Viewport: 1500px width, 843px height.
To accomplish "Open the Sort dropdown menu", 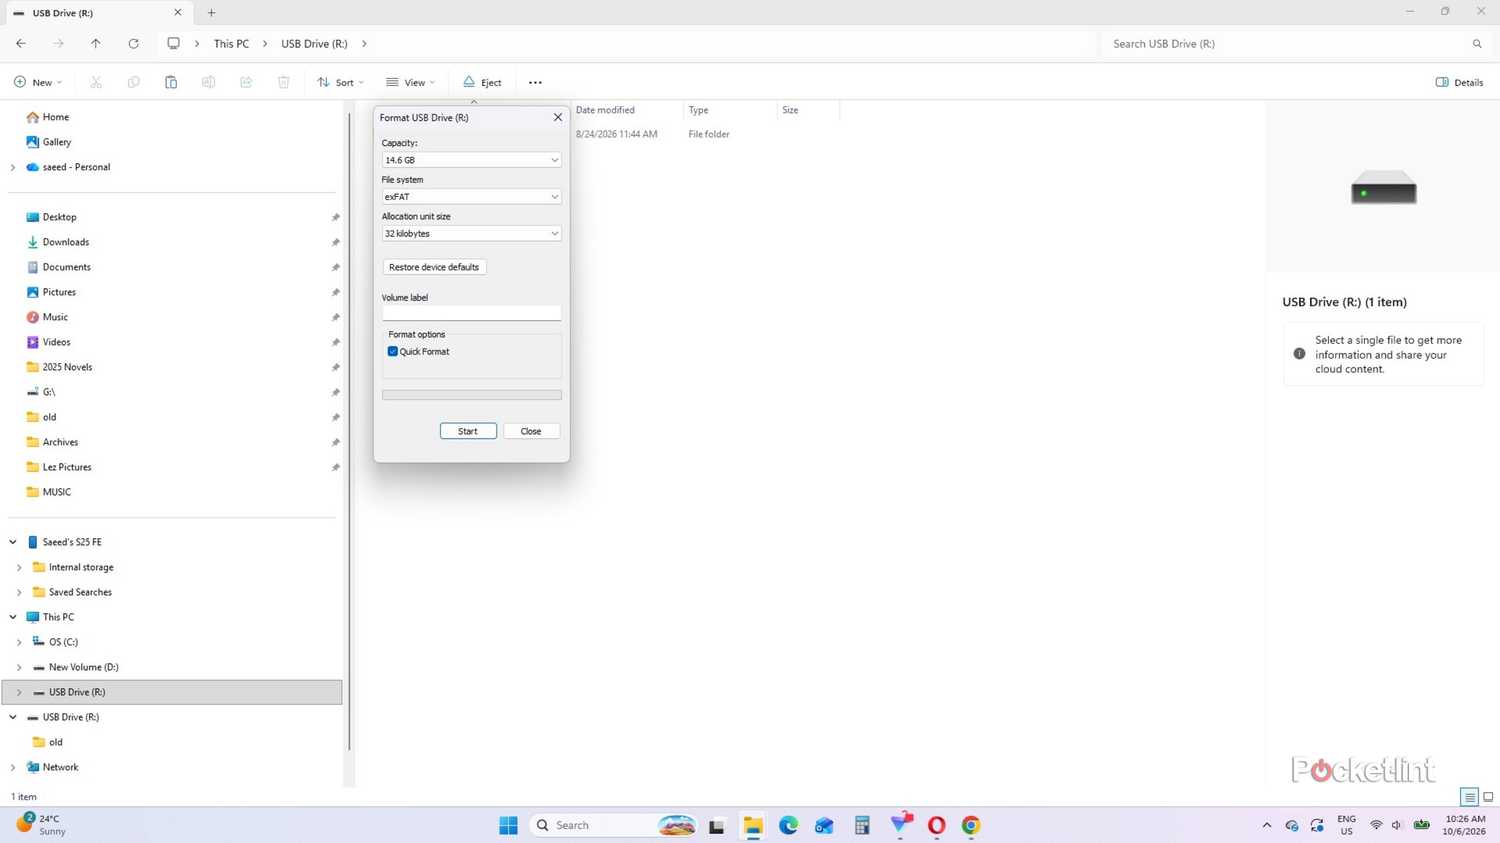I will tap(340, 82).
